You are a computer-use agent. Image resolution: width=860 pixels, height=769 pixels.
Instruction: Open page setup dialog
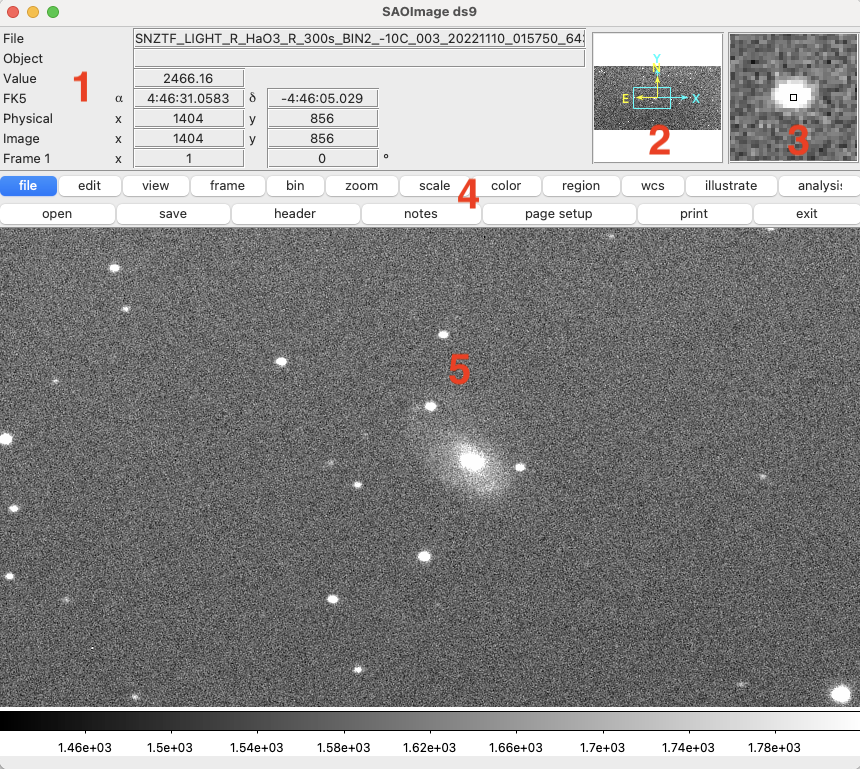click(559, 214)
